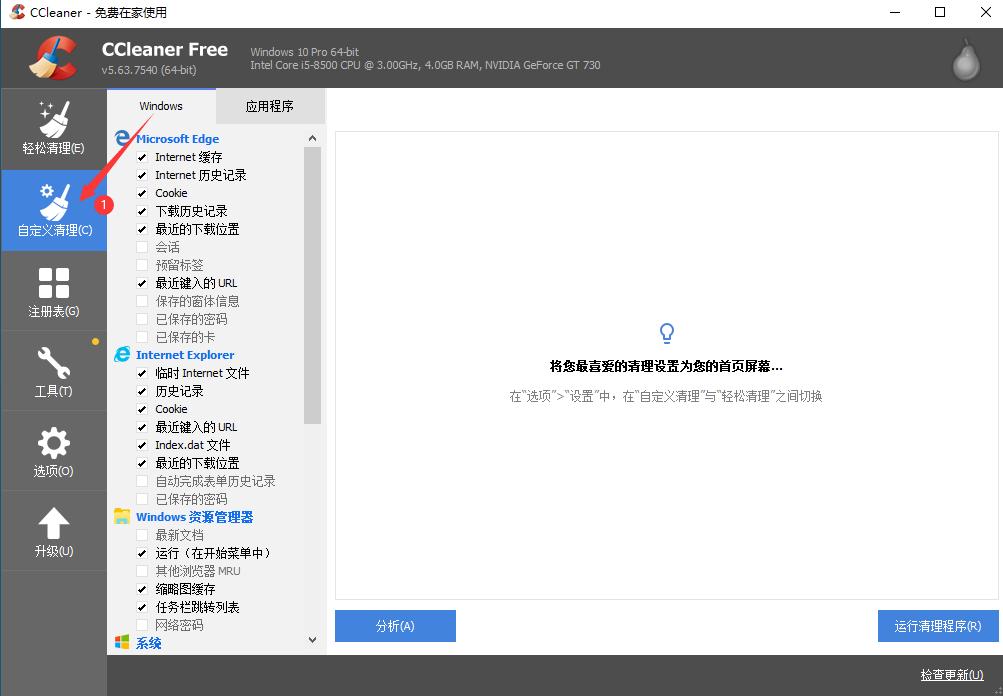Click the 分析(A) button
The image size is (1003, 696).
[x=394, y=626]
